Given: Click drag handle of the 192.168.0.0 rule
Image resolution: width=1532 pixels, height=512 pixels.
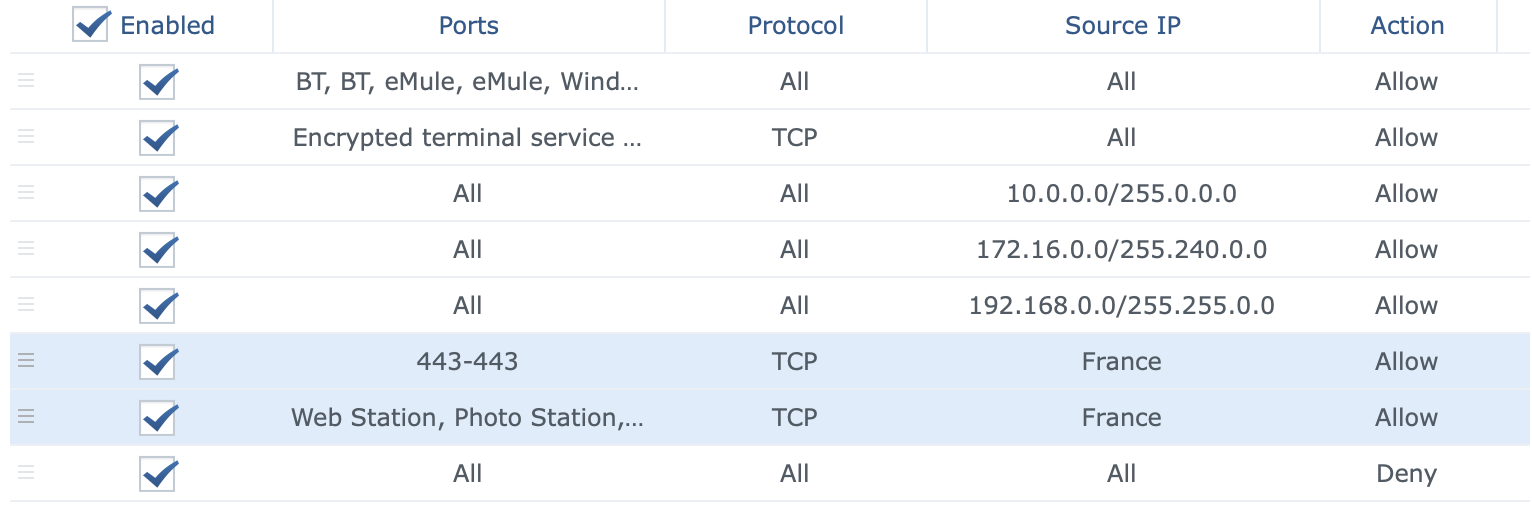Looking at the screenshot, I should pos(26,305).
